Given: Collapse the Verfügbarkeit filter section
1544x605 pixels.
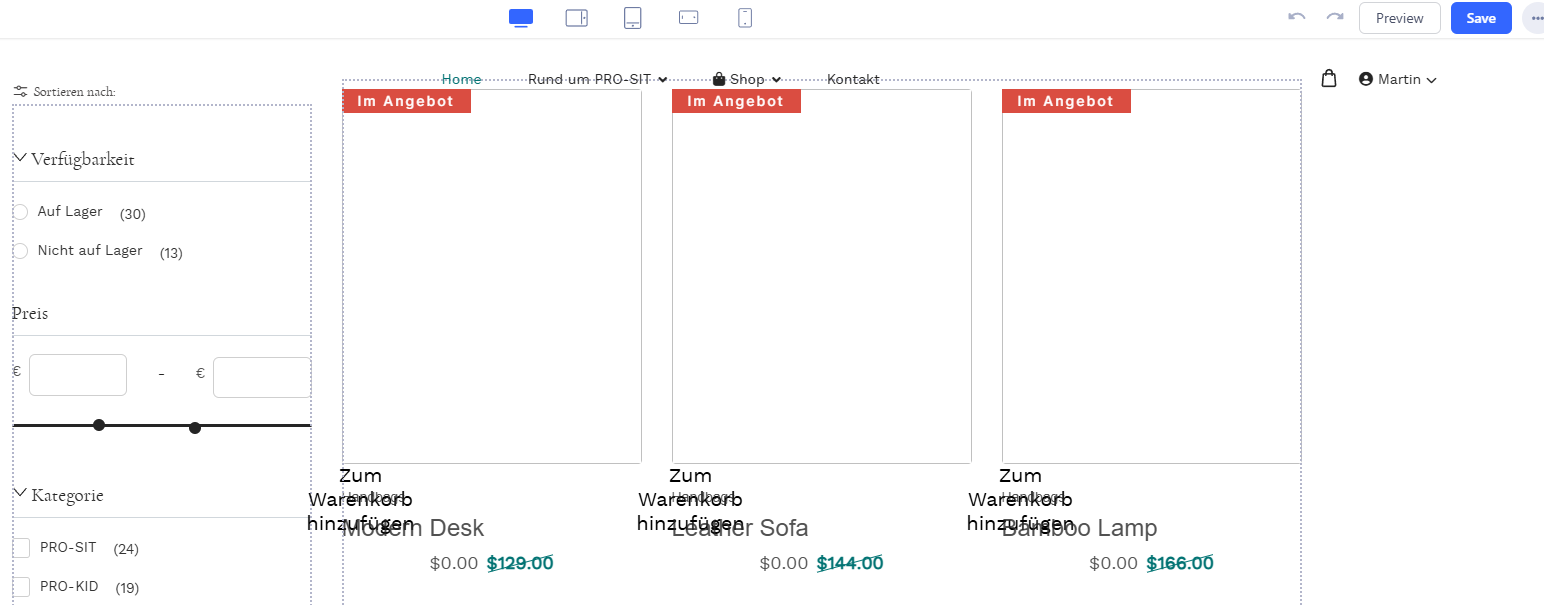Looking at the screenshot, I should tap(20, 158).
